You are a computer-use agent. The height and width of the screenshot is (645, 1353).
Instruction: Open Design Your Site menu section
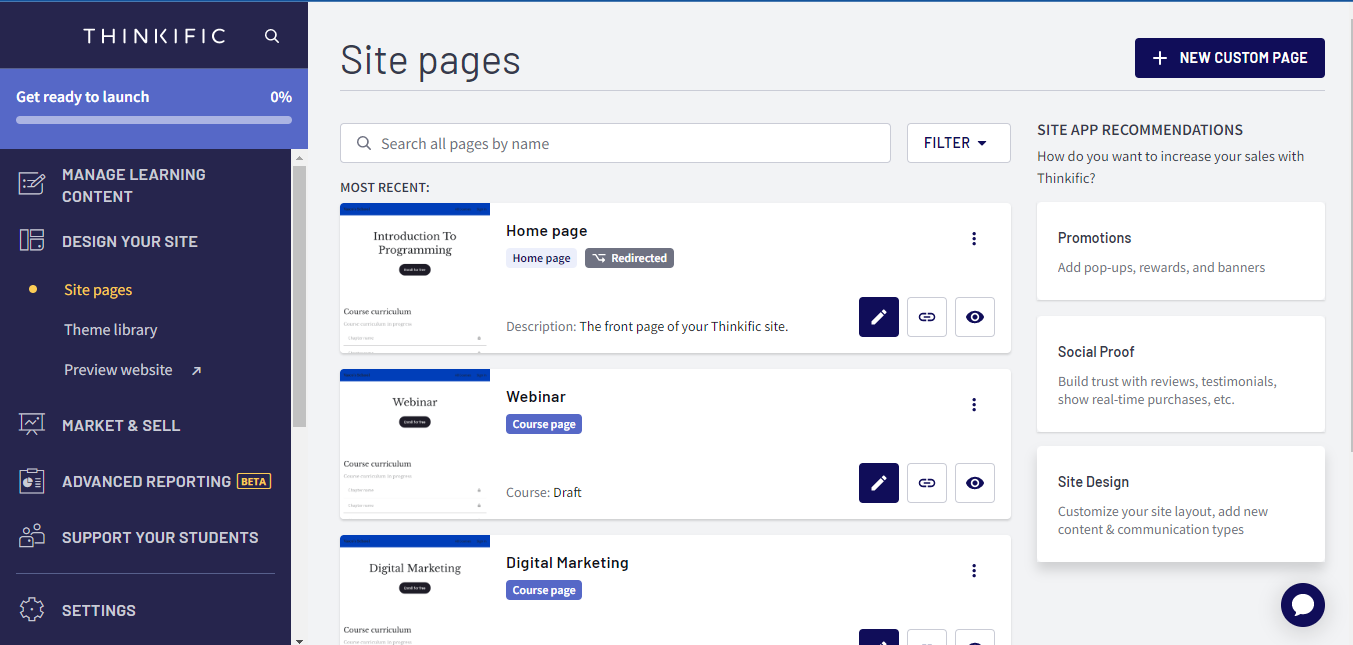pyautogui.click(x=130, y=241)
